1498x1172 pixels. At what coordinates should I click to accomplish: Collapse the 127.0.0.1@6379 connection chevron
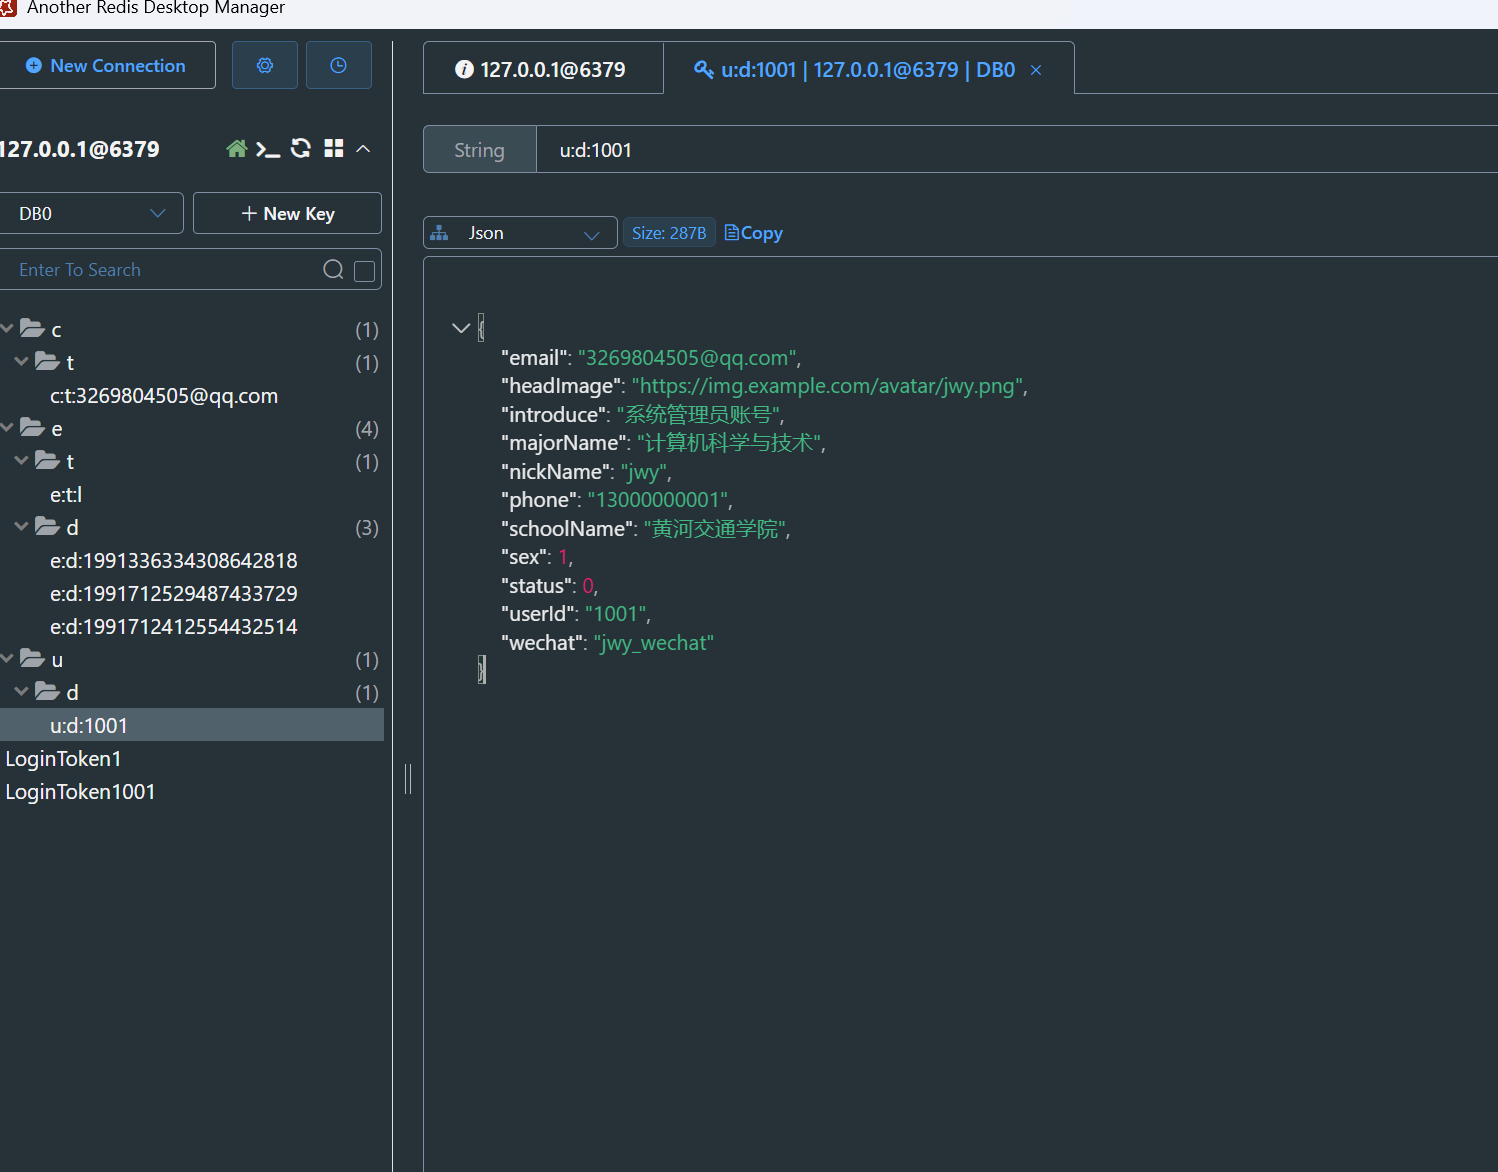(x=363, y=149)
